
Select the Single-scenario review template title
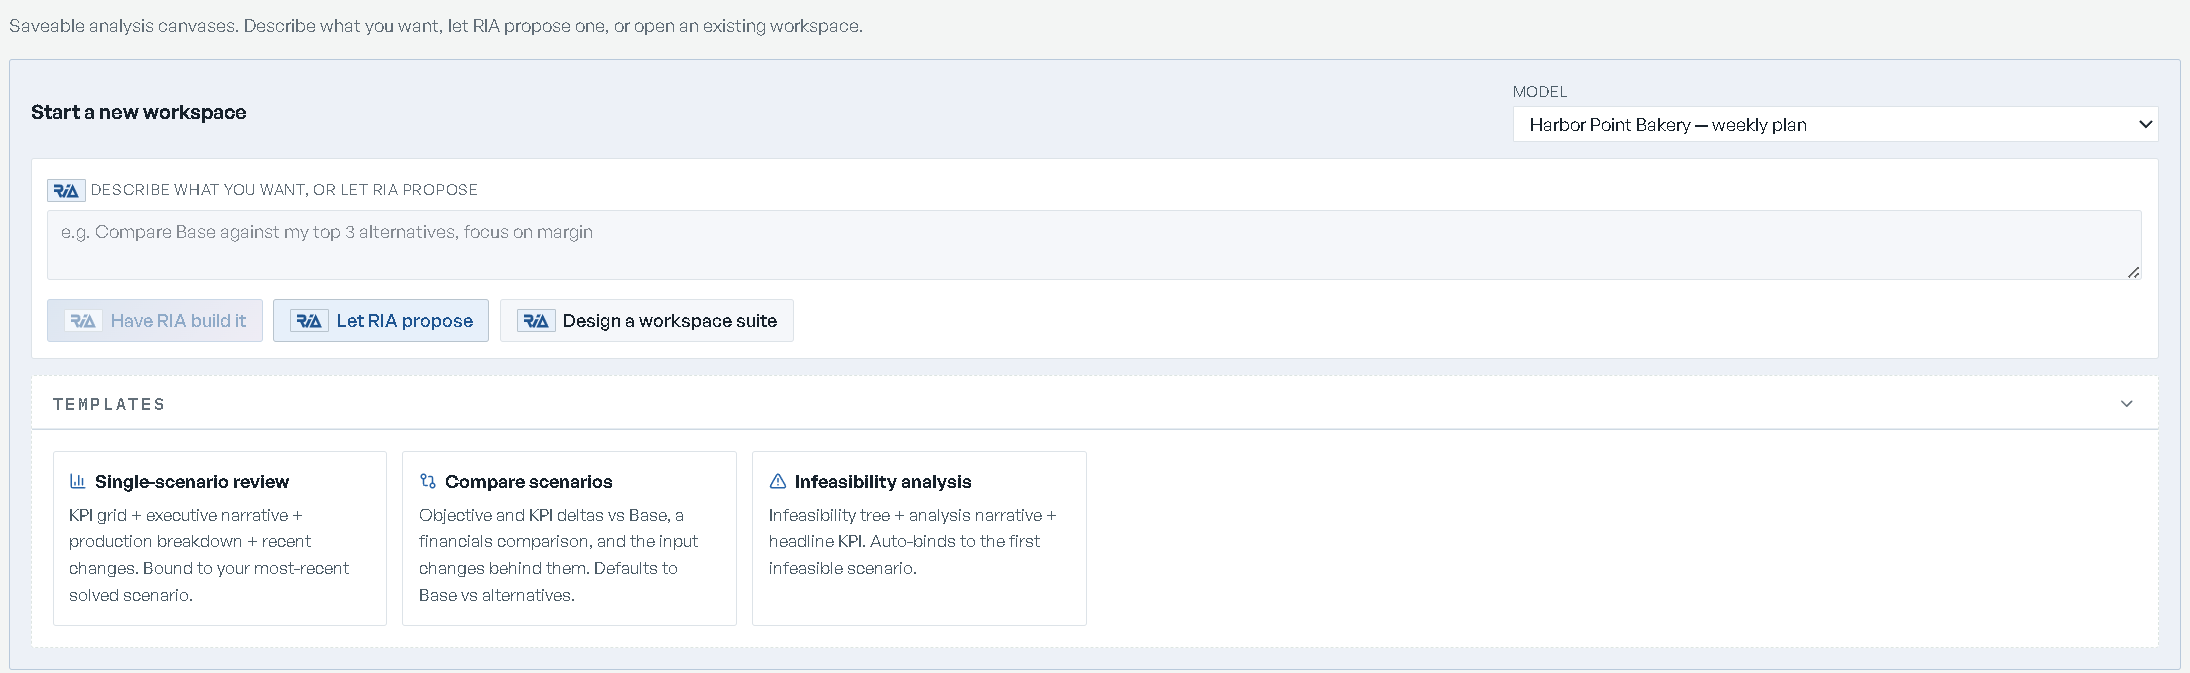click(192, 482)
